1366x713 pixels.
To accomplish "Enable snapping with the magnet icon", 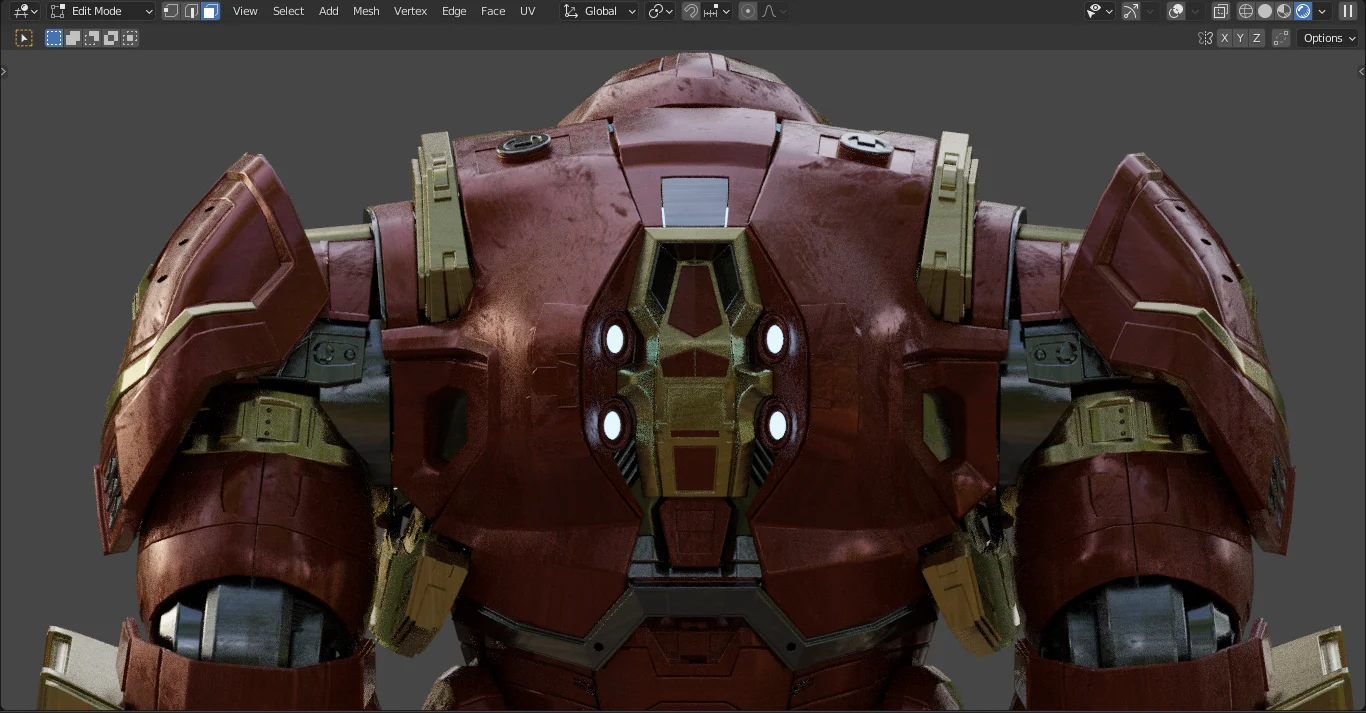I will [691, 11].
